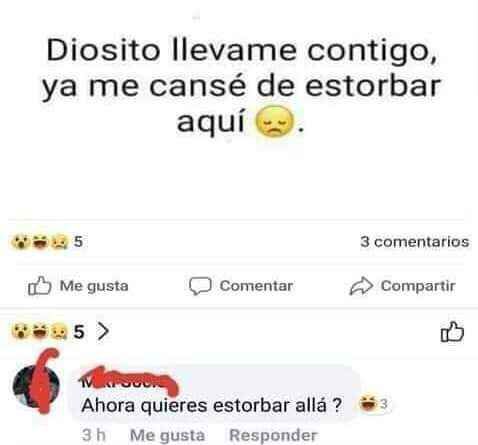Click the wow reaction emoji under the post
This screenshot has width=478, height=445.
[x=20, y=242]
